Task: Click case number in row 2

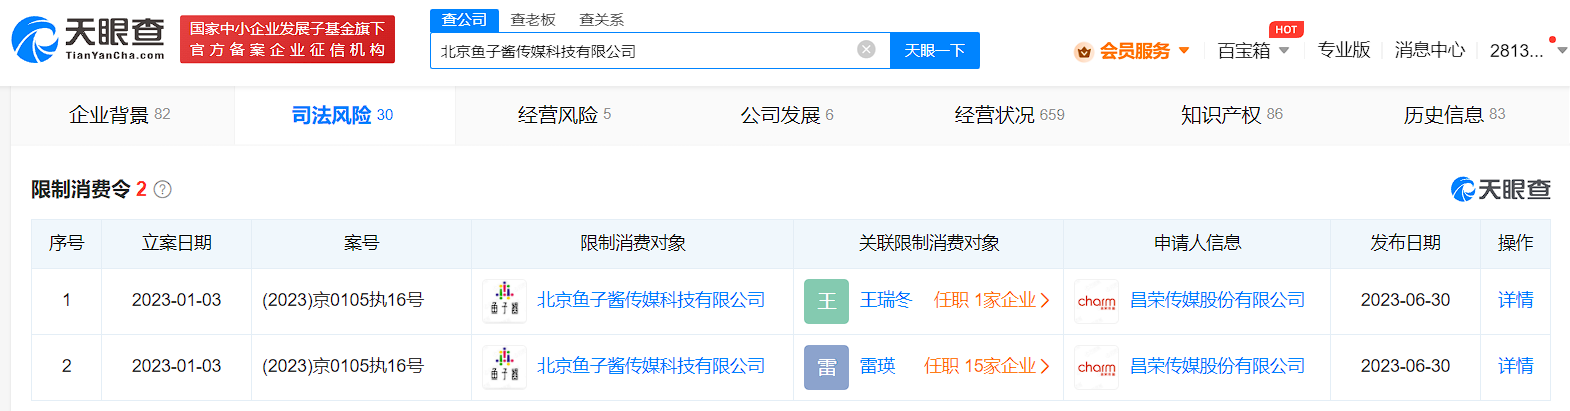Action: tap(343, 366)
